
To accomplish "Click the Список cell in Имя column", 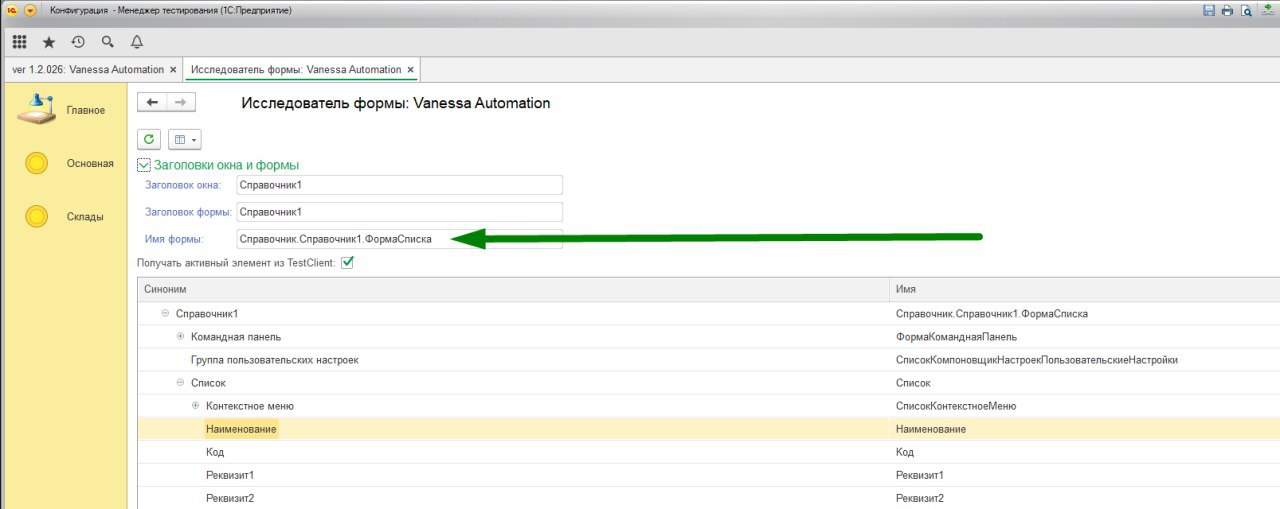I will click(1084, 383).
